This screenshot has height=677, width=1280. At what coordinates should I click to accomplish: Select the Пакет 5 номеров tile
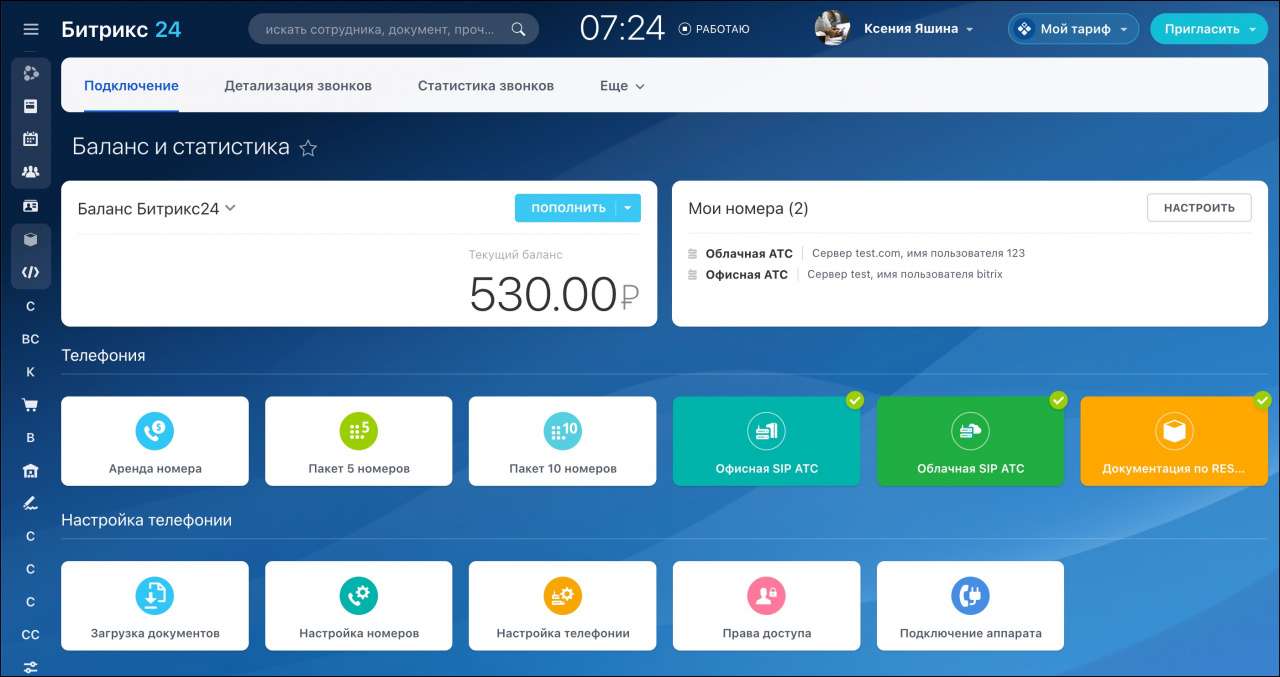(x=359, y=441)
